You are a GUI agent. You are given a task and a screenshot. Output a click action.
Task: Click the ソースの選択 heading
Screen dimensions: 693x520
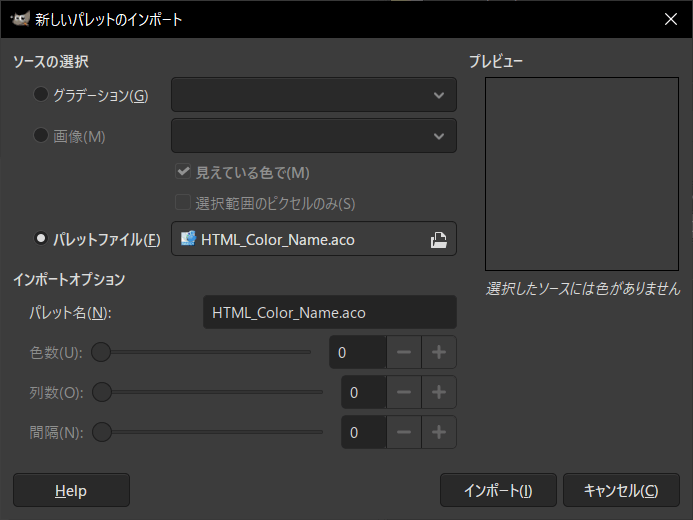(51, 61)
